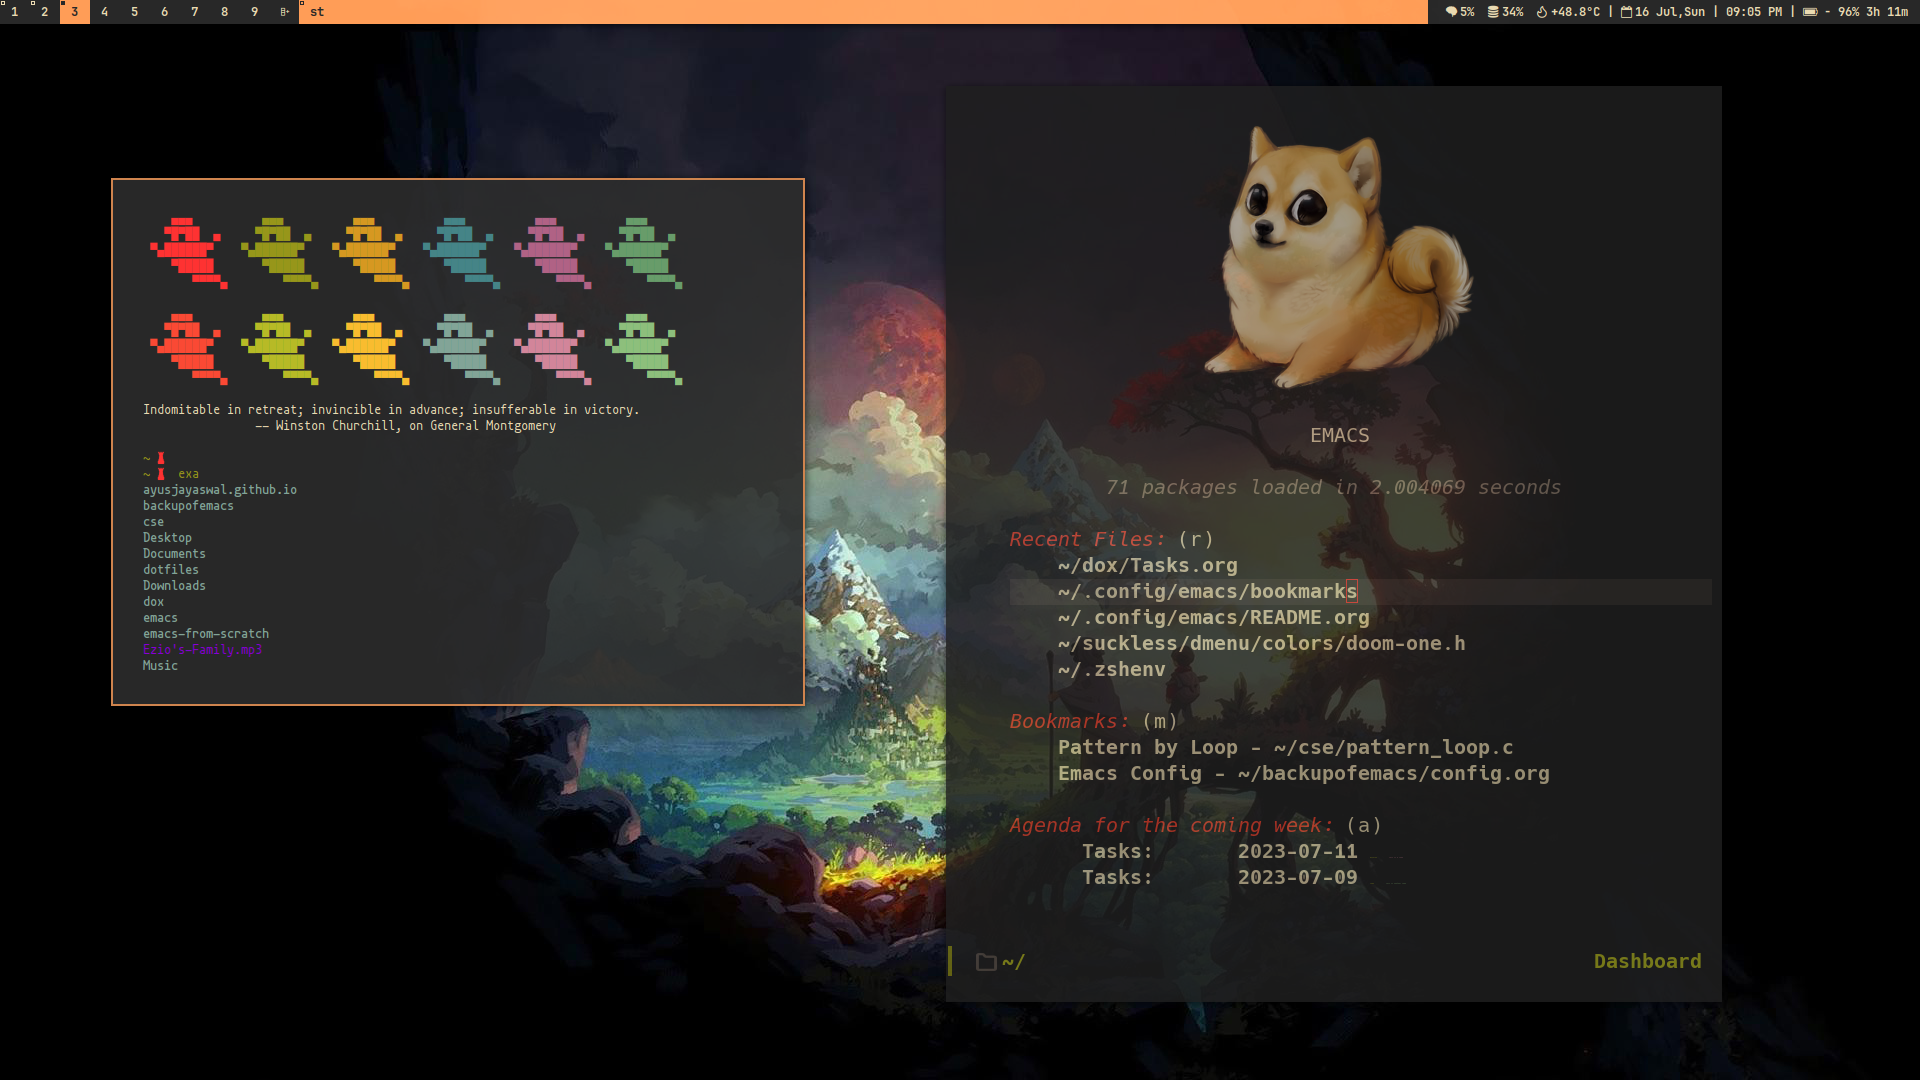Click the folder icon in Emacs modeline
Viewport: 1920px width, 1080px height.
pyautogui.click(x=986, y=962)
